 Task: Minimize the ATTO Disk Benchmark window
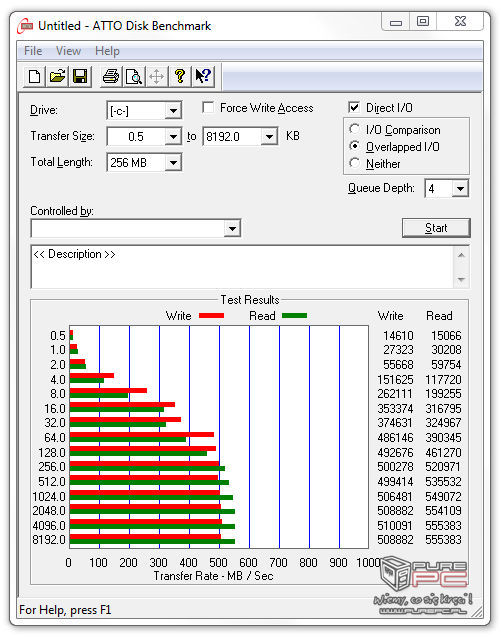(396, 22)
